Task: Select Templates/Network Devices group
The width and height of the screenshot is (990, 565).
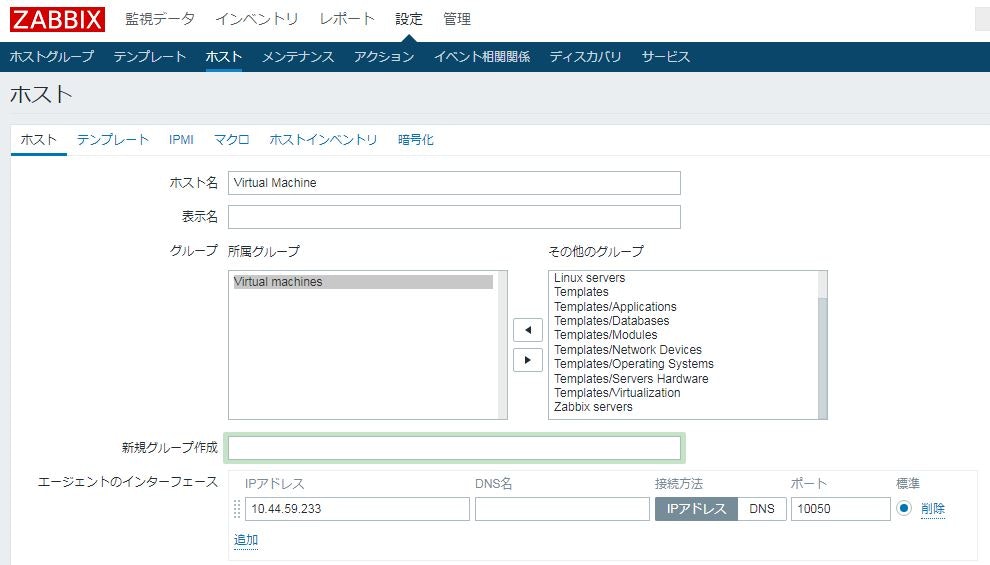Action: point(628,350)
